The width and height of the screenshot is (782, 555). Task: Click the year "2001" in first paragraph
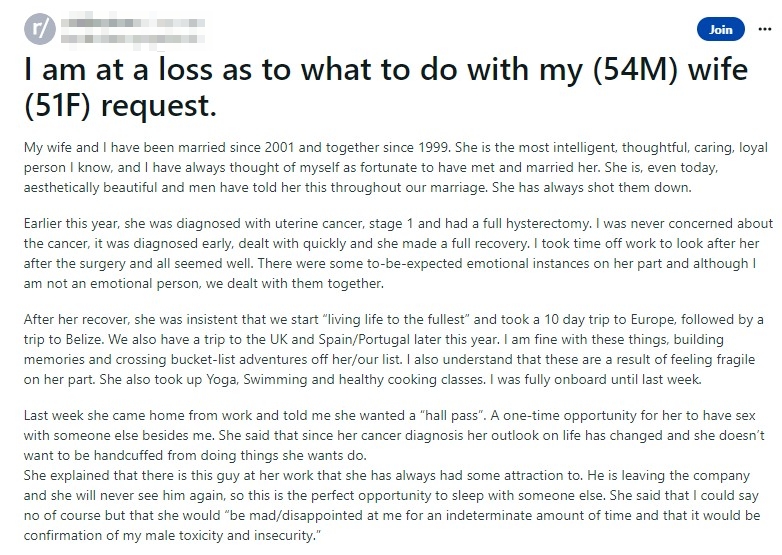280,148
